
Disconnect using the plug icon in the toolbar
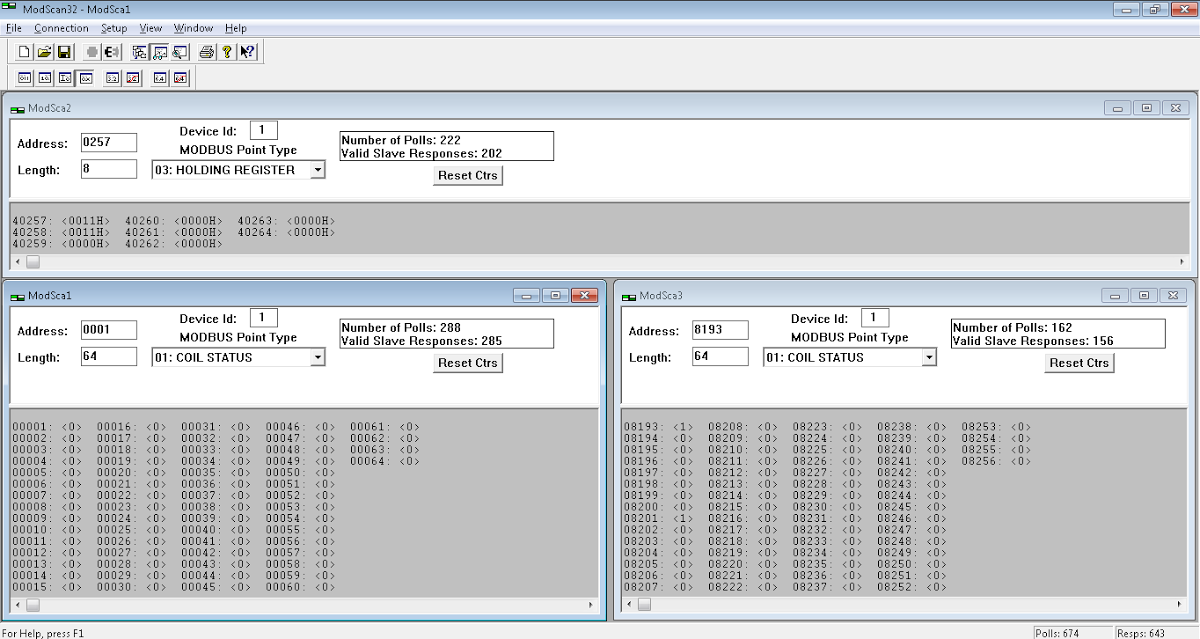111,52
